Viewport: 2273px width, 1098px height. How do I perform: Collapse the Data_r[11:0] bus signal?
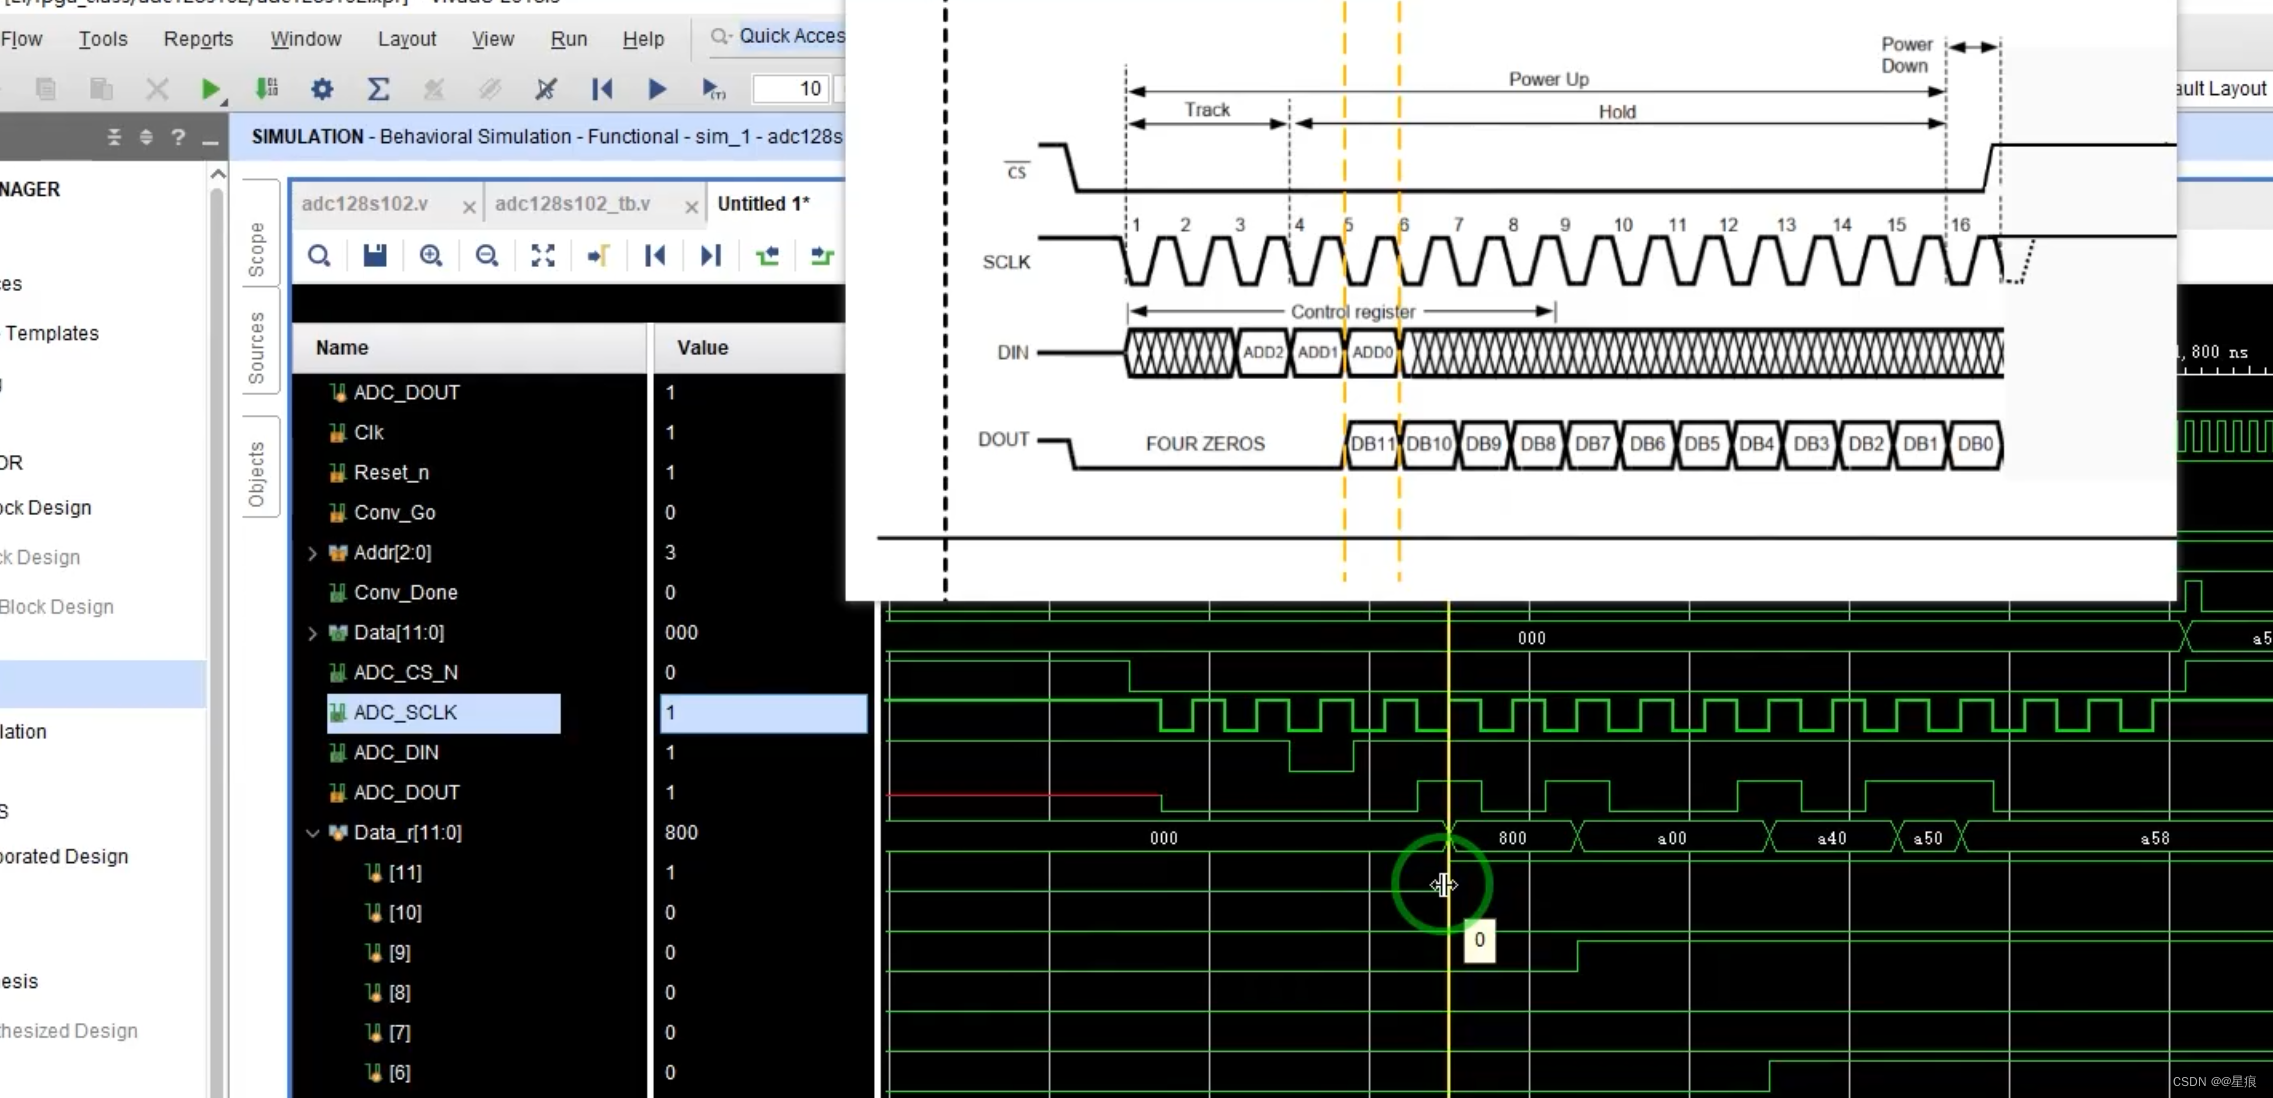pos(312,833)
